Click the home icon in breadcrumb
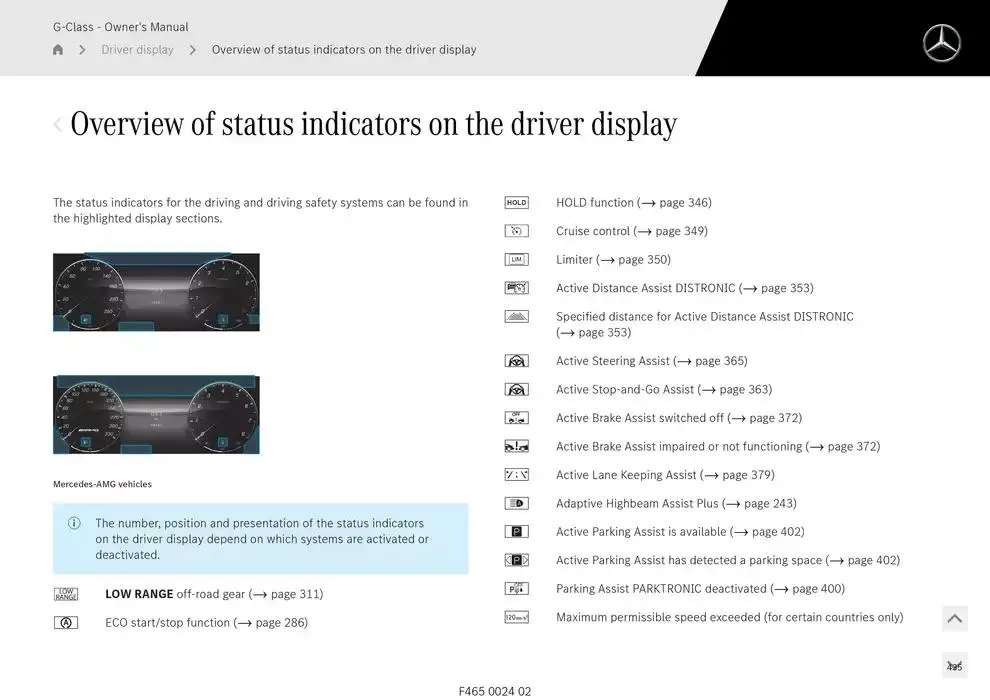The width and height of the screenshot is (990, 700). (x=58, y=50)
